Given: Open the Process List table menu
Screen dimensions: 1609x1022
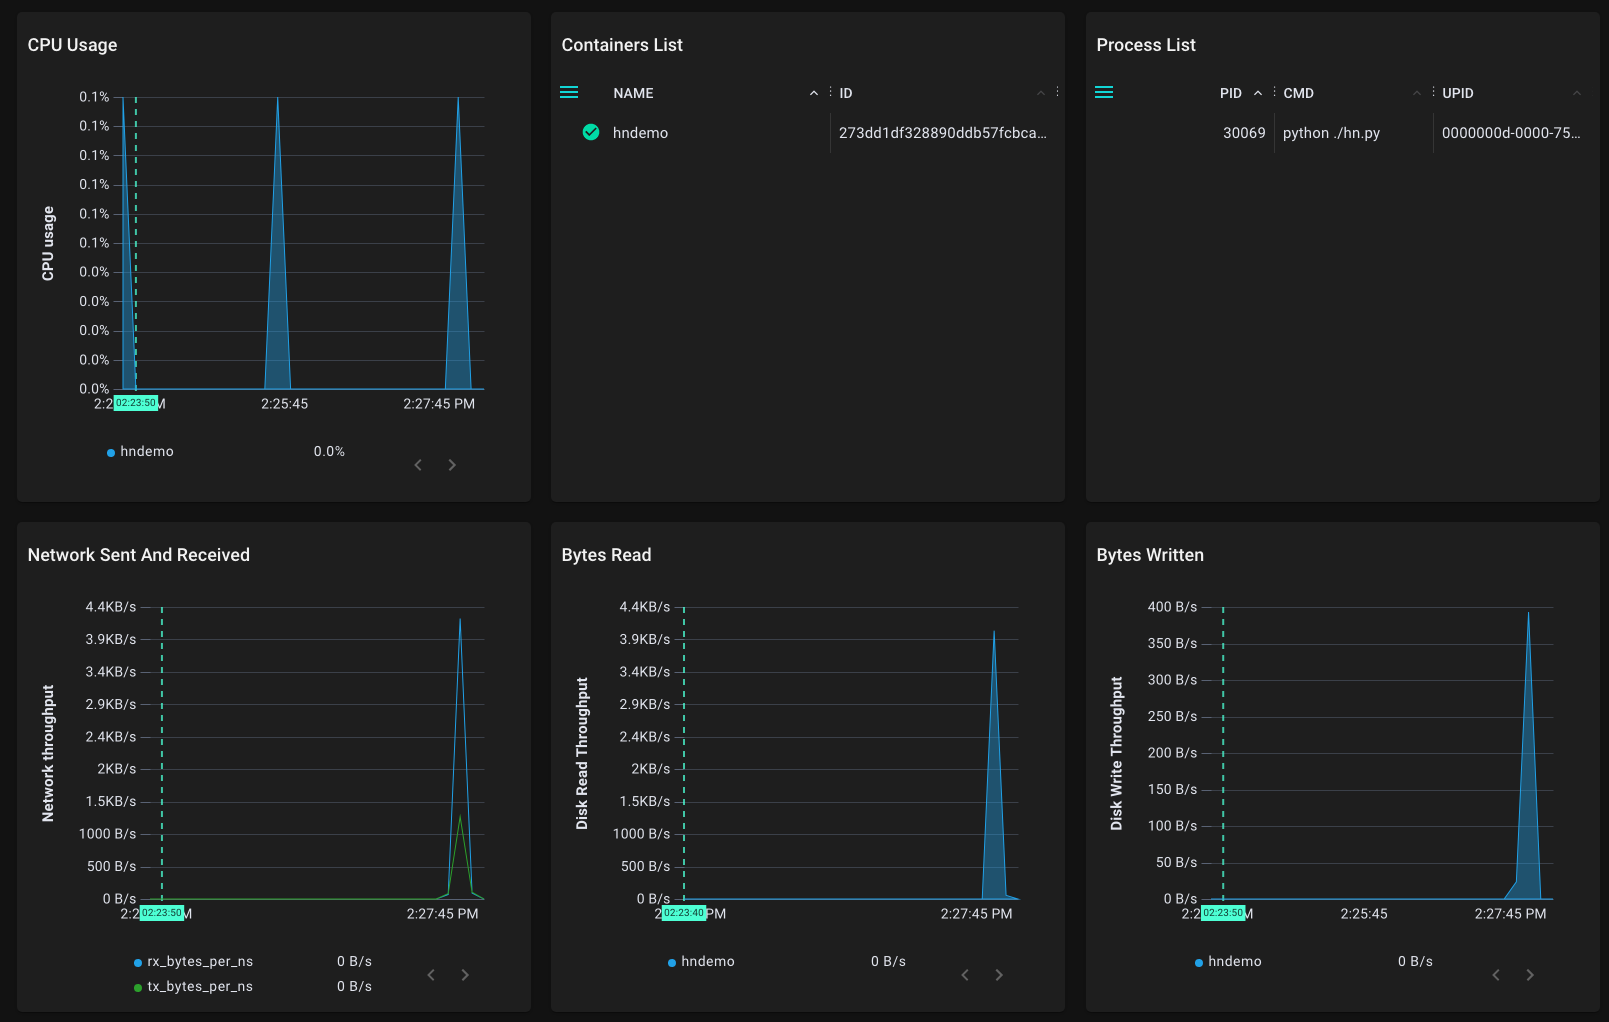Looking at the screenshot, I should click(x=1104, y=91).
